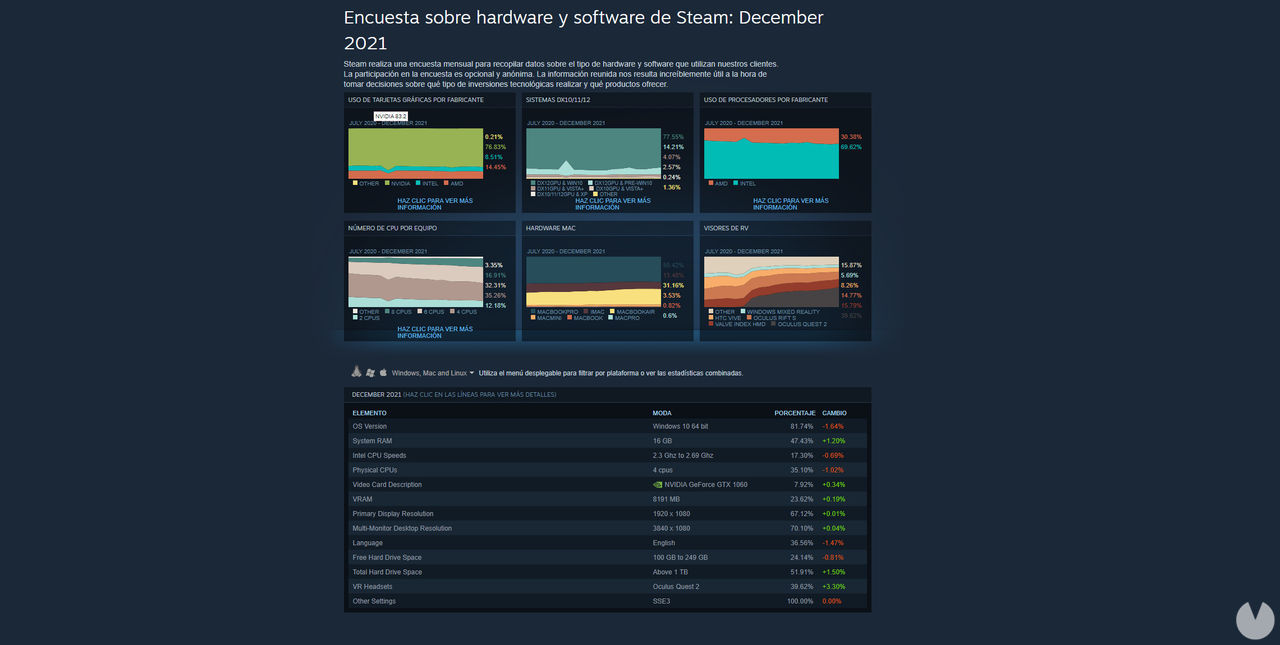Image resolution: width=1280 pixels, height=645 pixels.
Task: Expand the System RAM row
Action: point(607,441)
